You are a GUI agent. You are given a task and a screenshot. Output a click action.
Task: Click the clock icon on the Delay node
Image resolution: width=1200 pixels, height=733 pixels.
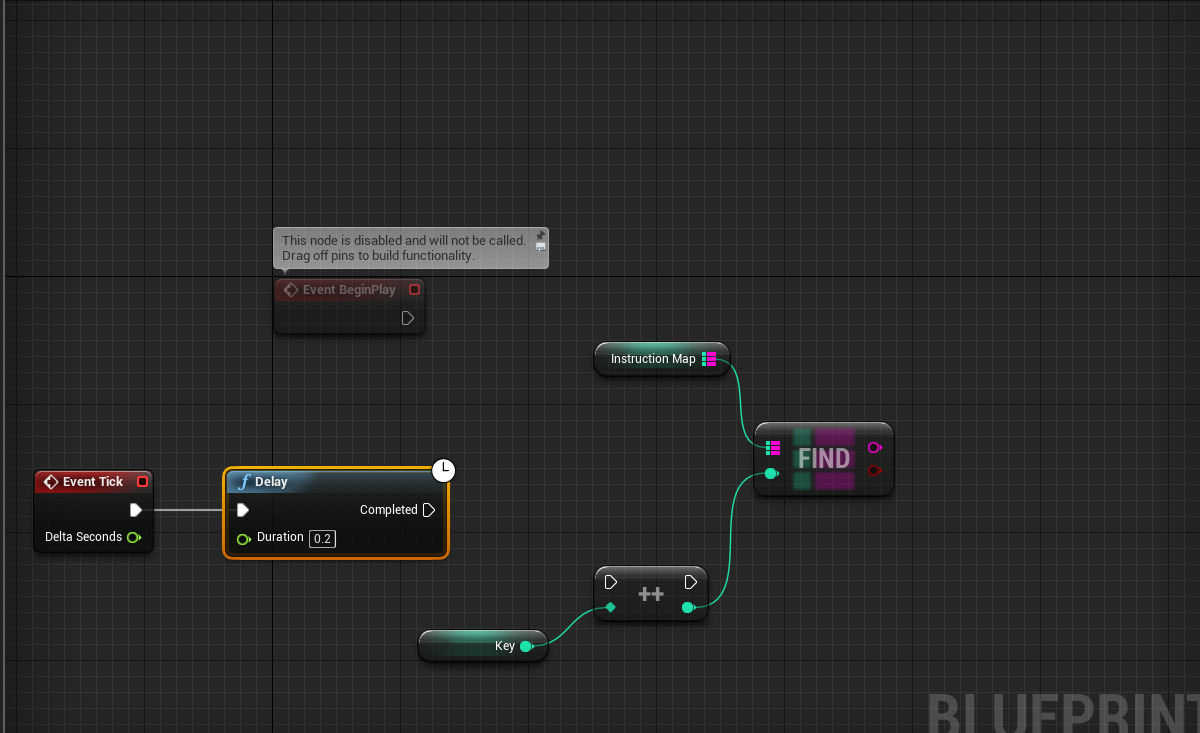tap(443, 470)
